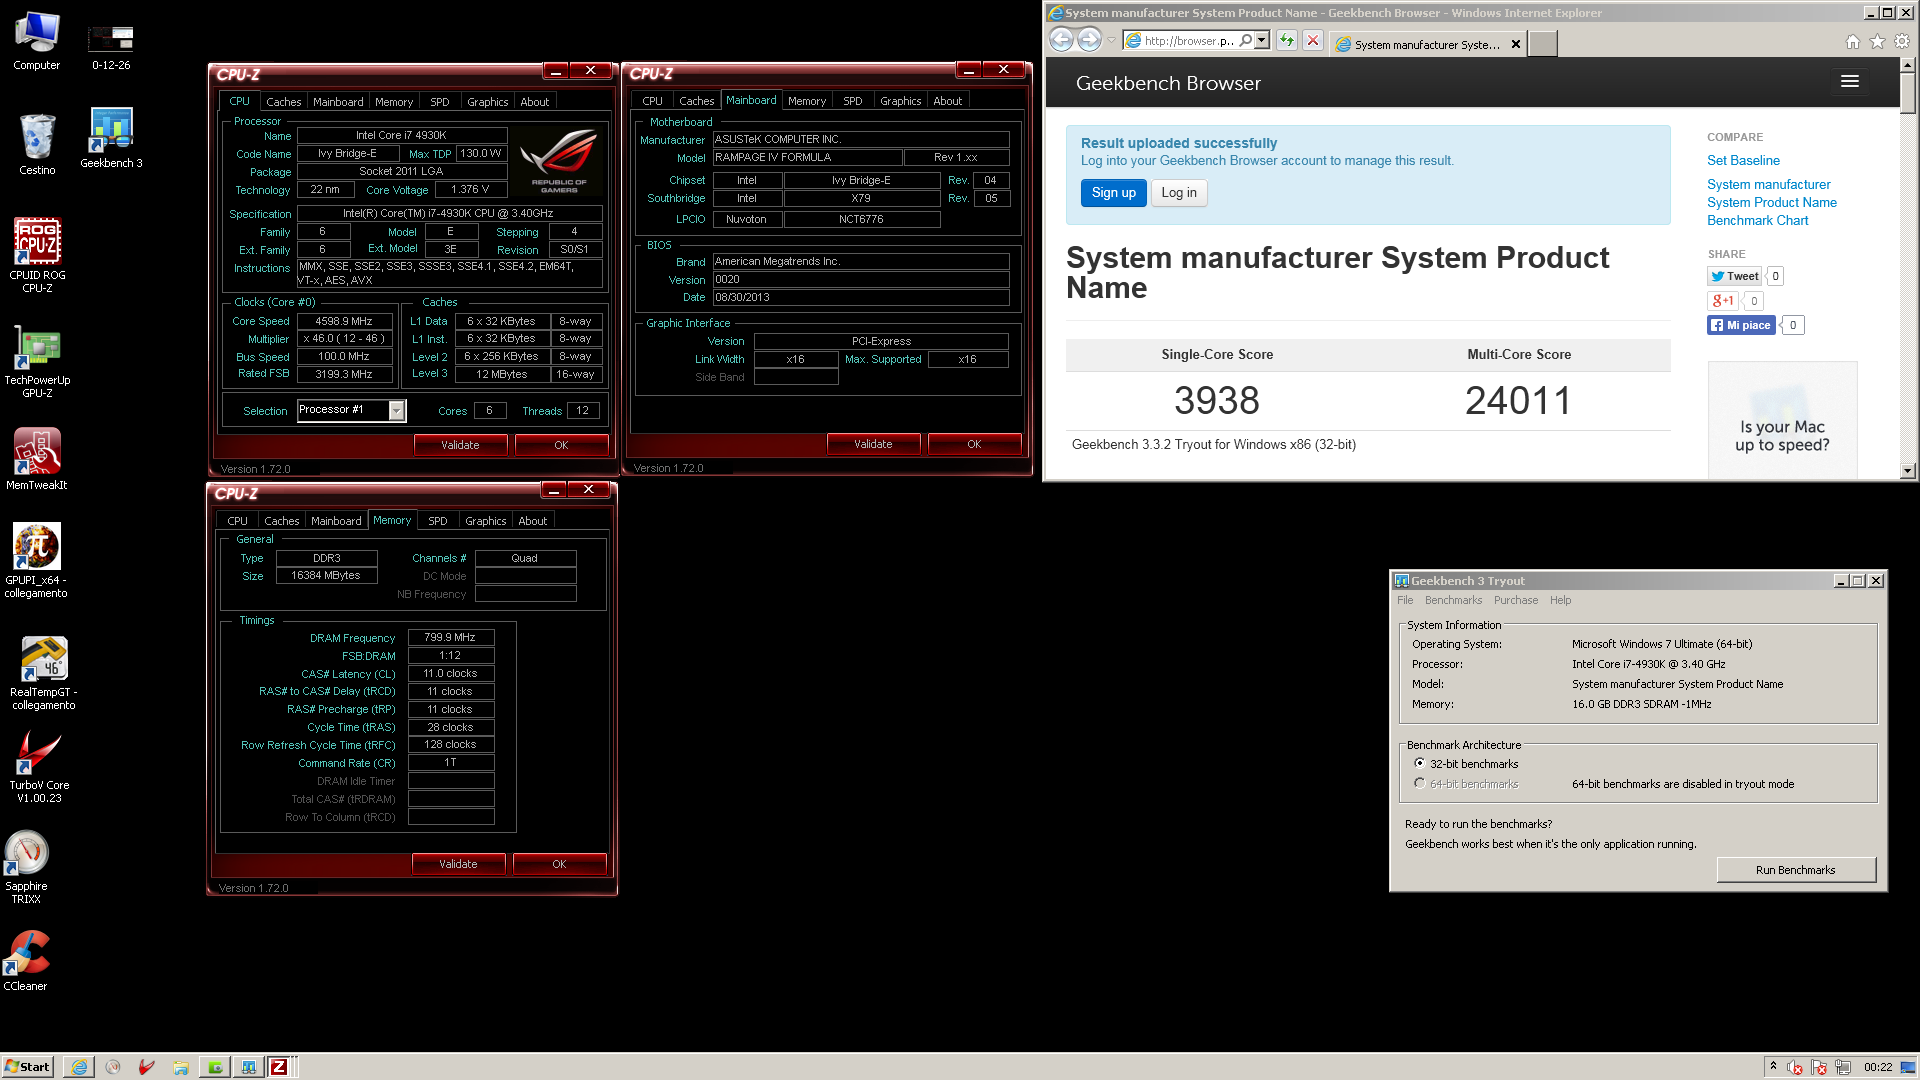Open the Purchase menu in Geekbench
This screenshot has width=1920, height=1080.
click(1516, 600)
